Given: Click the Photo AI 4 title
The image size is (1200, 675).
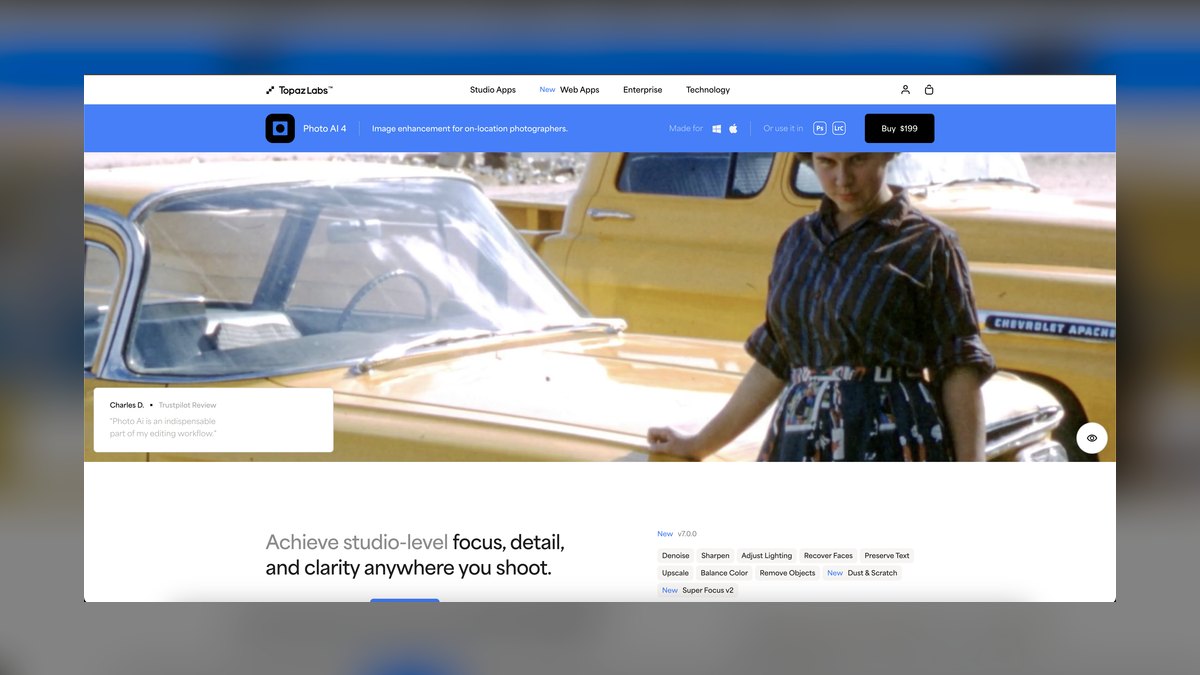Looking at the screenshot, I should pos(325,129).
